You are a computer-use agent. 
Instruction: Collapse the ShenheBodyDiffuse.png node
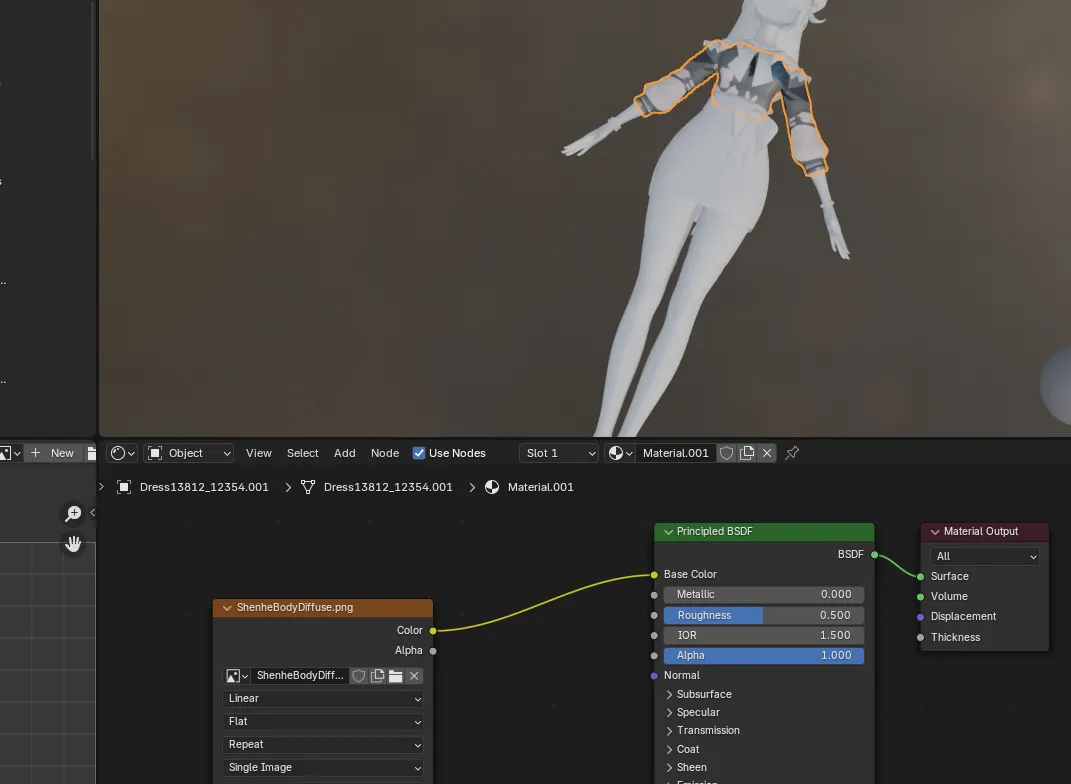227,607
